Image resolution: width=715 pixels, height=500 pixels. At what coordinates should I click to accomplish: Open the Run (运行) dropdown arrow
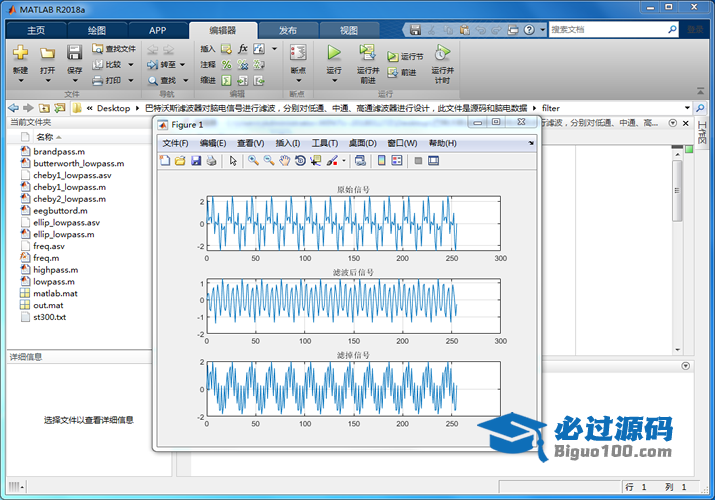[x=334, y=81]
